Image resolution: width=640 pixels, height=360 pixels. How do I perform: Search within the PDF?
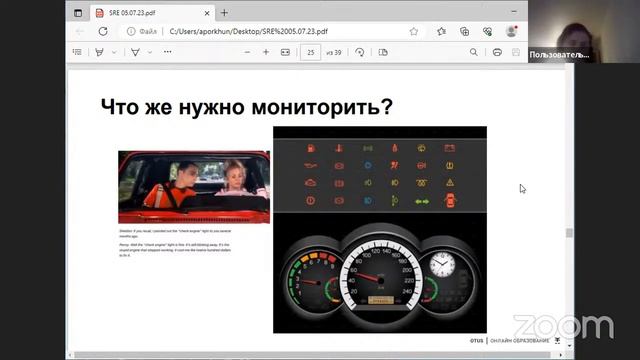(x=473, y=52)
